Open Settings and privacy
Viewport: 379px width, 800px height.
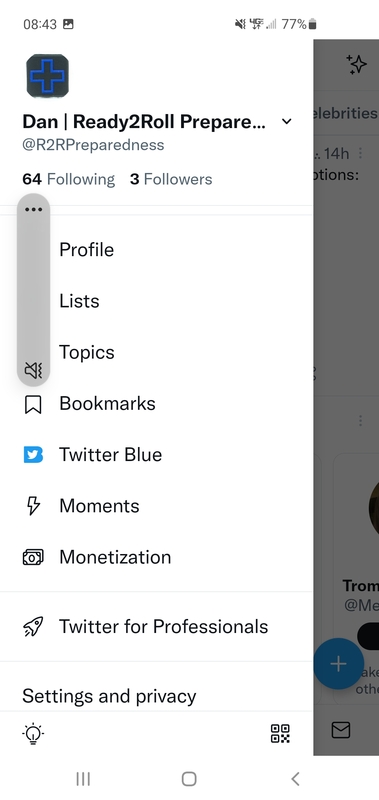pos(109,696)
